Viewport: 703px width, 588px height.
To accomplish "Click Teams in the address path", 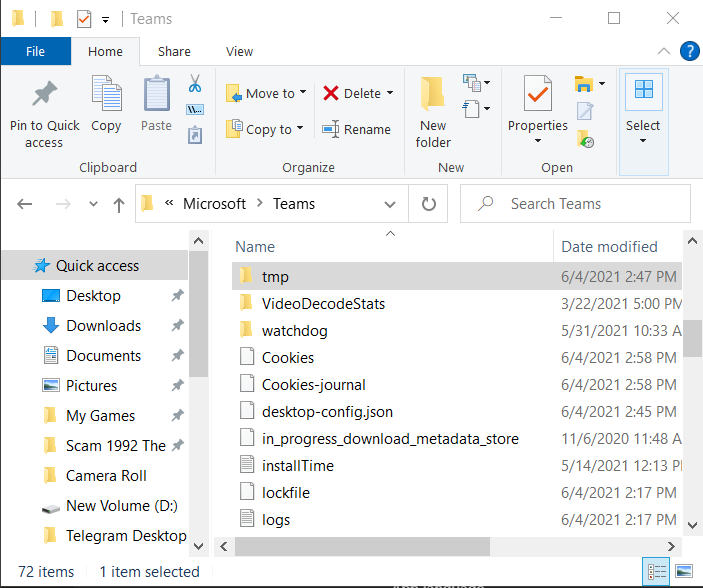I will (x=294, y=204).
